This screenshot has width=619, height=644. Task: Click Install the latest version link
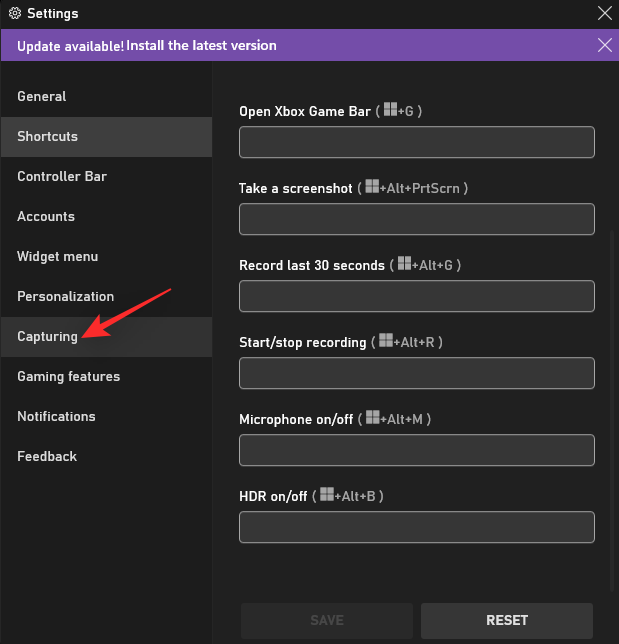pos(202,45)
